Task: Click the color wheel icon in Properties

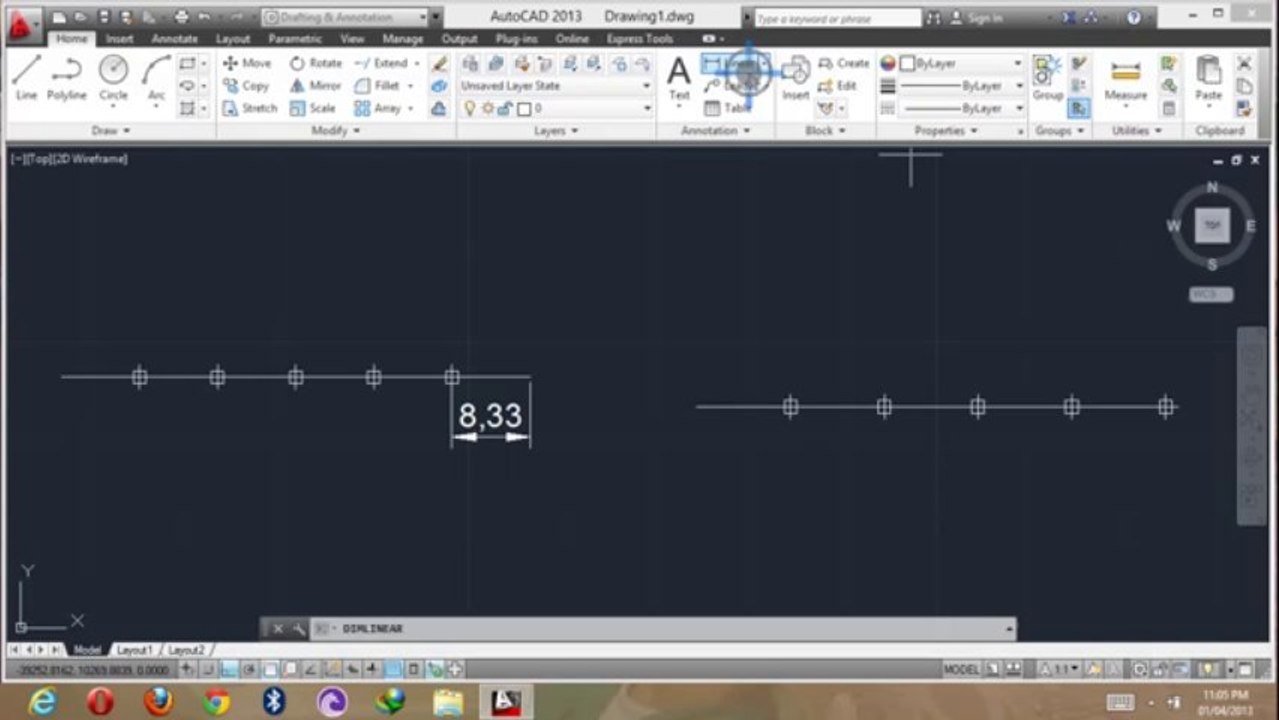Action: [887, 63]
